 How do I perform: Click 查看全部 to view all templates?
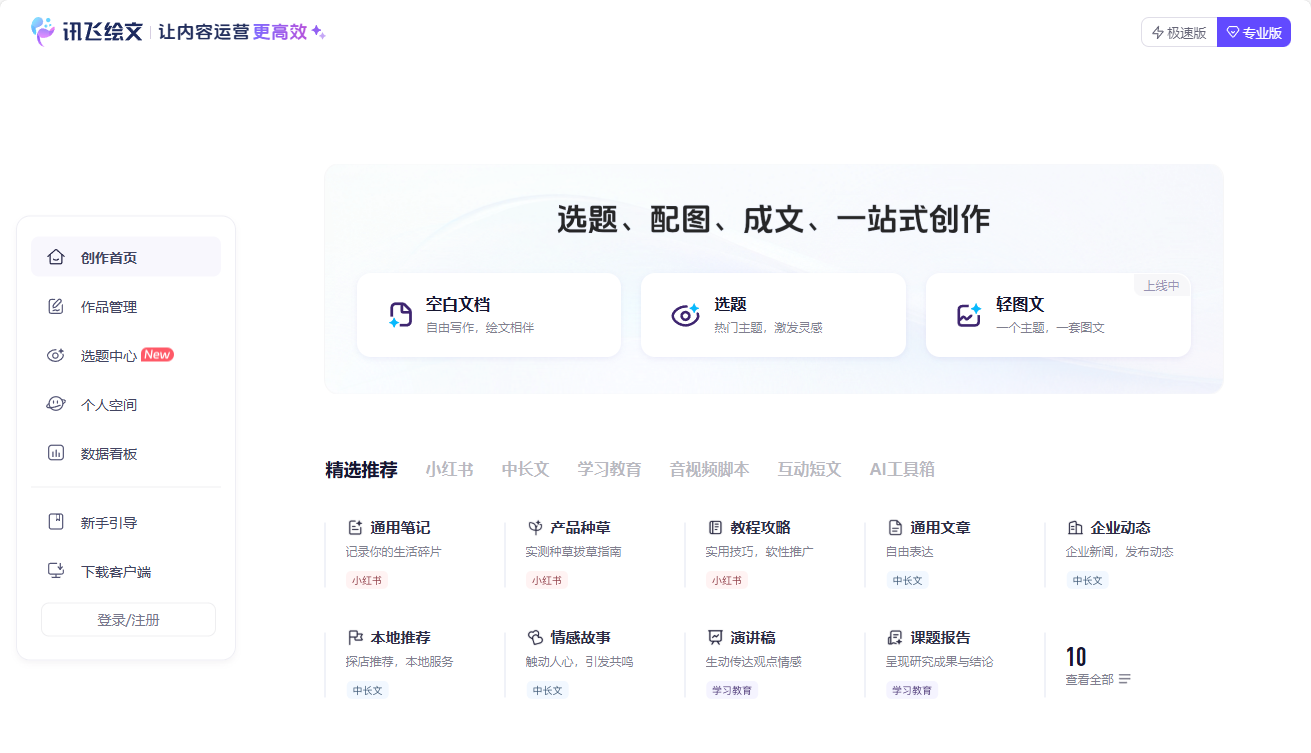coord(1089,679)
